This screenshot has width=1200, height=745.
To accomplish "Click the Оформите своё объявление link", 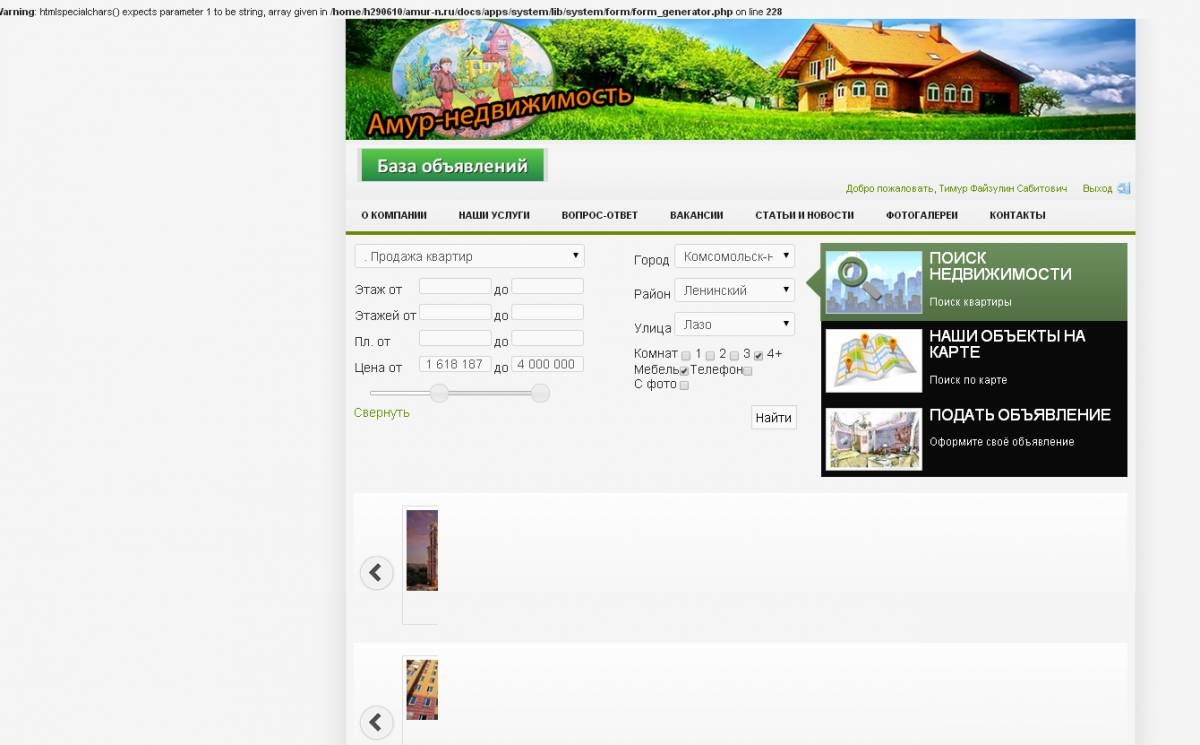I will tap(1002, 442).
